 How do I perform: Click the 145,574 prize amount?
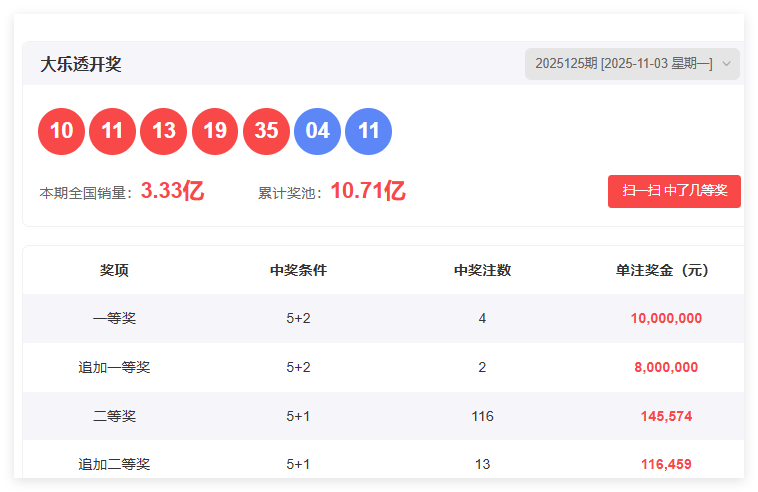point(666,416)
